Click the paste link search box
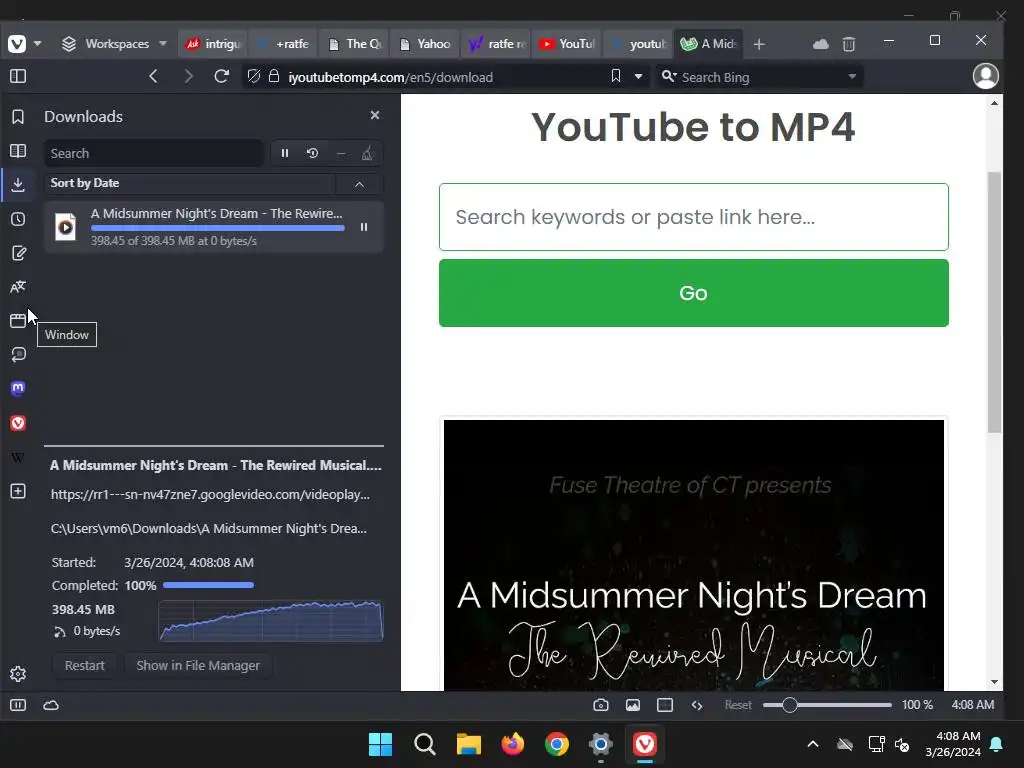This screenshot has width=1024, height=768. coord(694,217)
